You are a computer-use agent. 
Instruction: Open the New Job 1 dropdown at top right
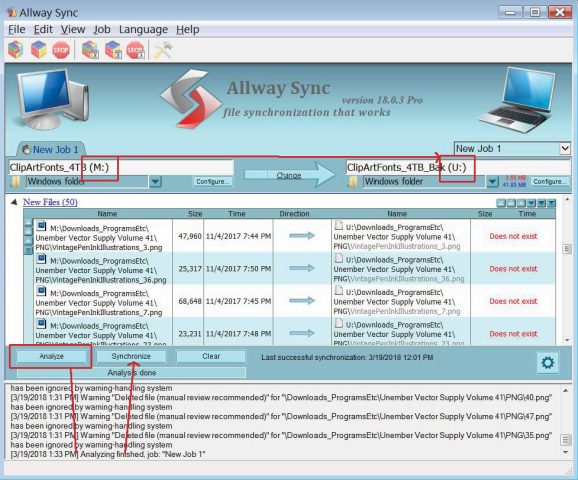click(565, 149)
